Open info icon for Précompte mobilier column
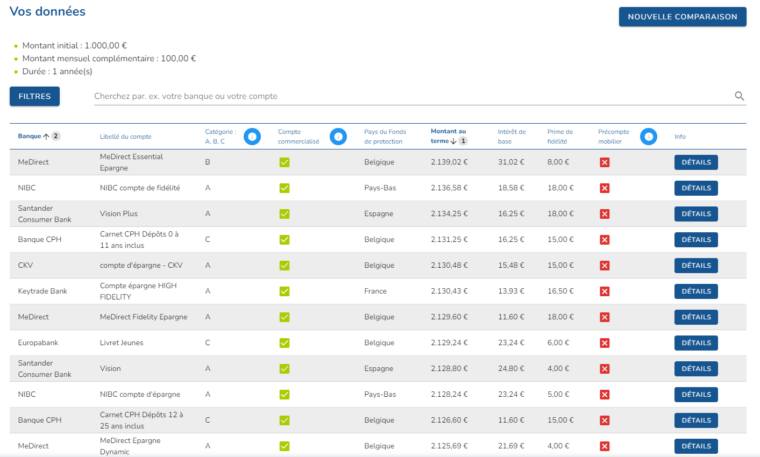This screenshot has width=760, height=457. (x=648, y=136)
